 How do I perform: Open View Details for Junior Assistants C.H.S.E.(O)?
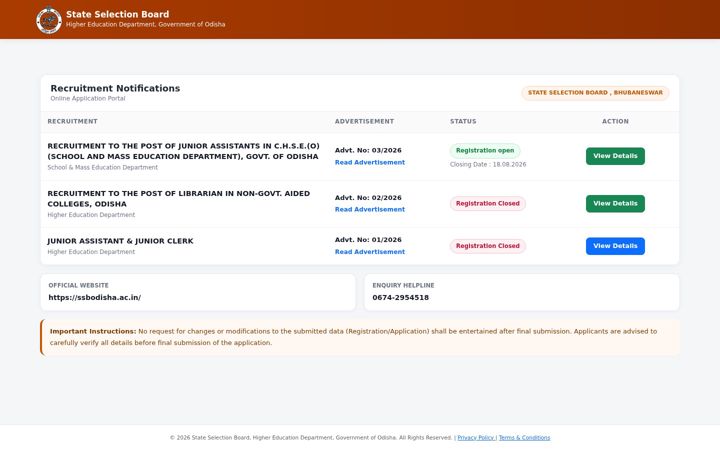pyautogui.click(x=615, y=156)
